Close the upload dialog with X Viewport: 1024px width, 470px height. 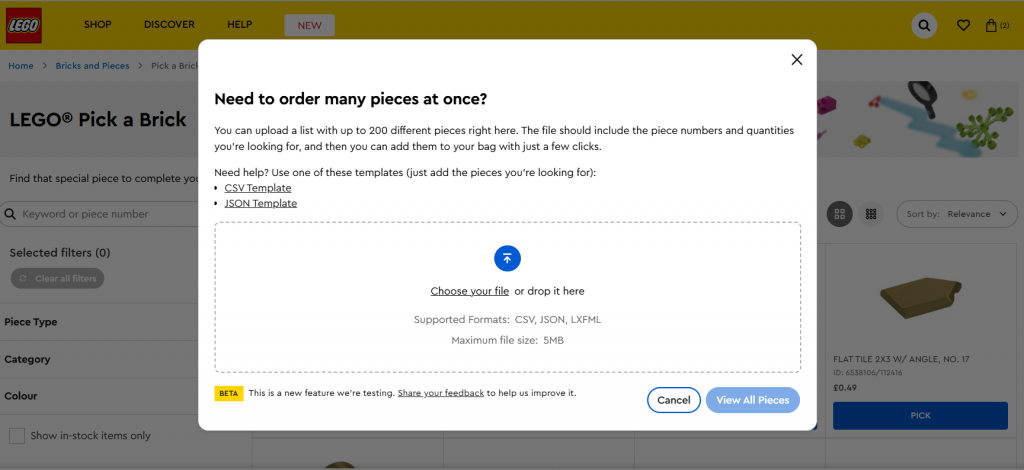(x=797, y=60)
